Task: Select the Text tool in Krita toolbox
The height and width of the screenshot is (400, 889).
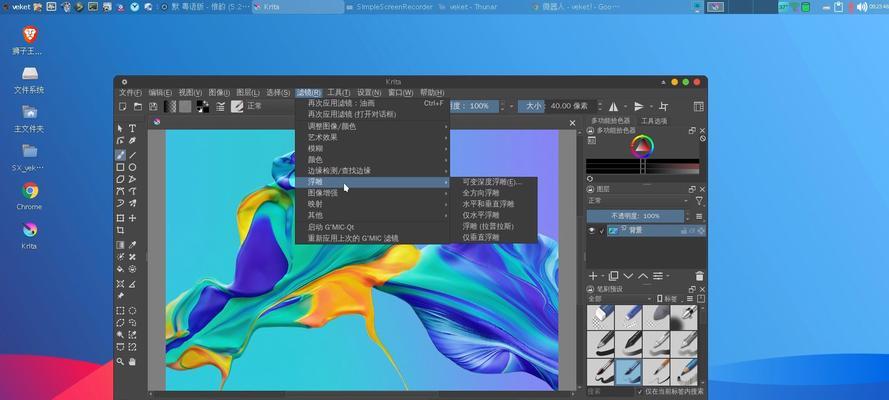Action: click(132, 129)
